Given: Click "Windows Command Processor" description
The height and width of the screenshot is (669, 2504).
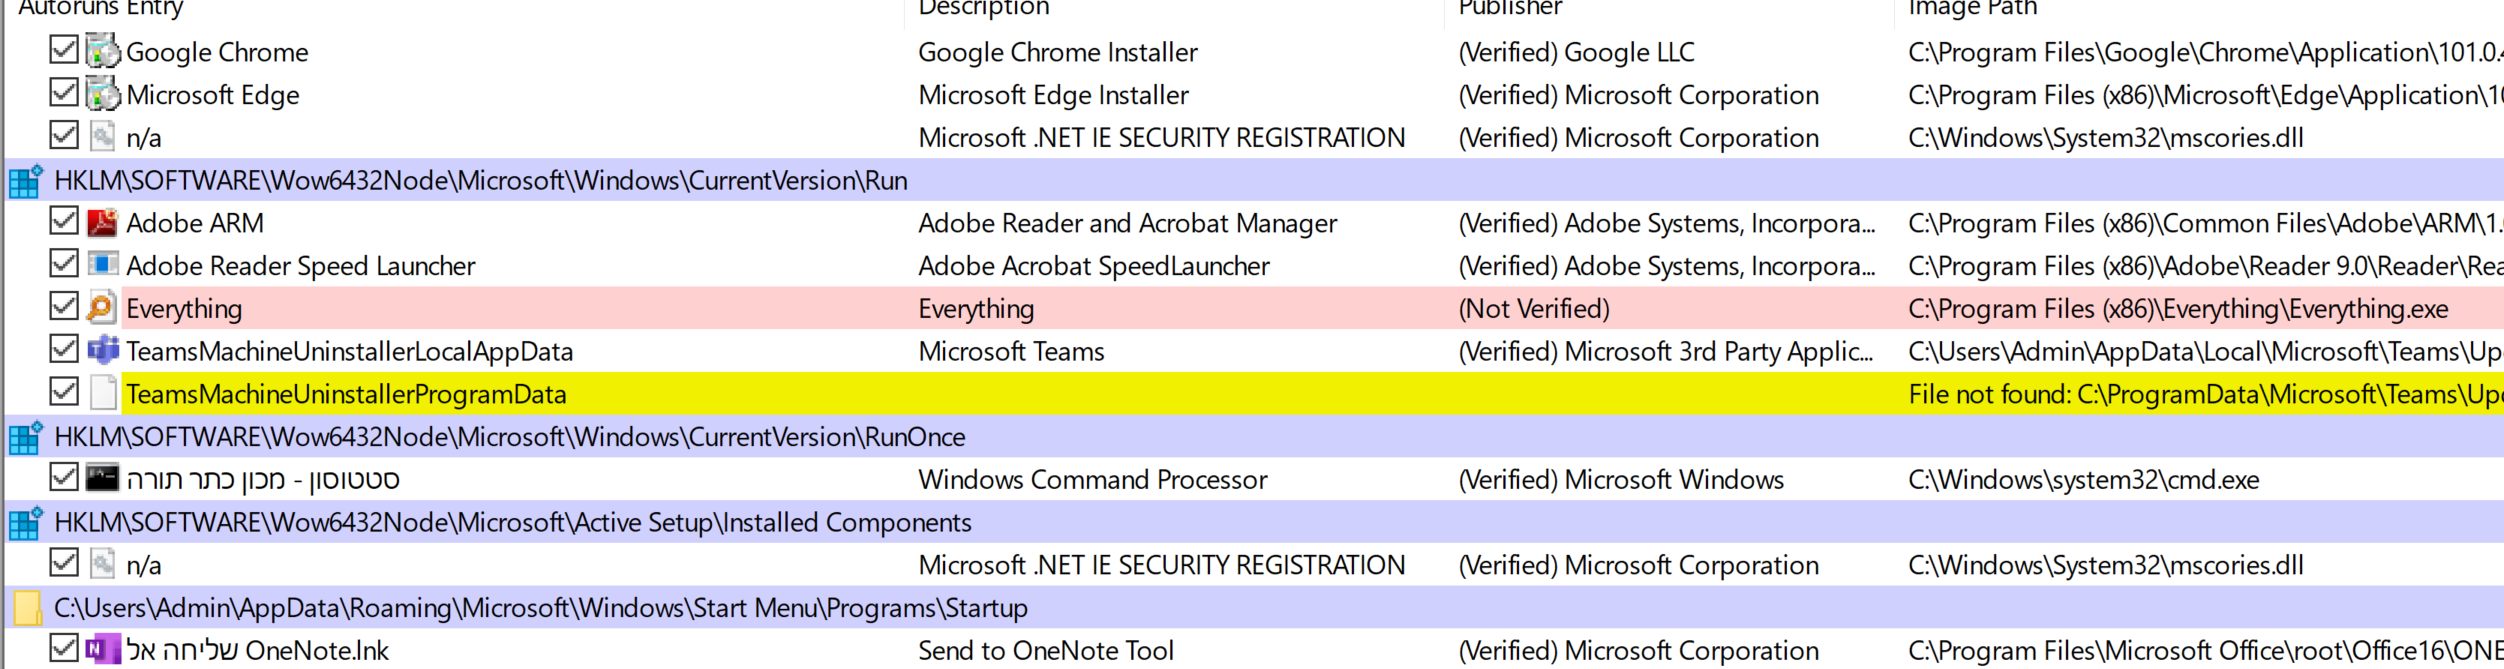Looking at the screenshot, I should pos(1093,480).
